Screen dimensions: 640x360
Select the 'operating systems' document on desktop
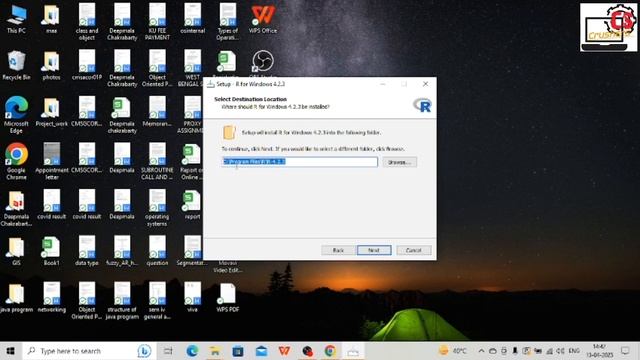point(157,208)
